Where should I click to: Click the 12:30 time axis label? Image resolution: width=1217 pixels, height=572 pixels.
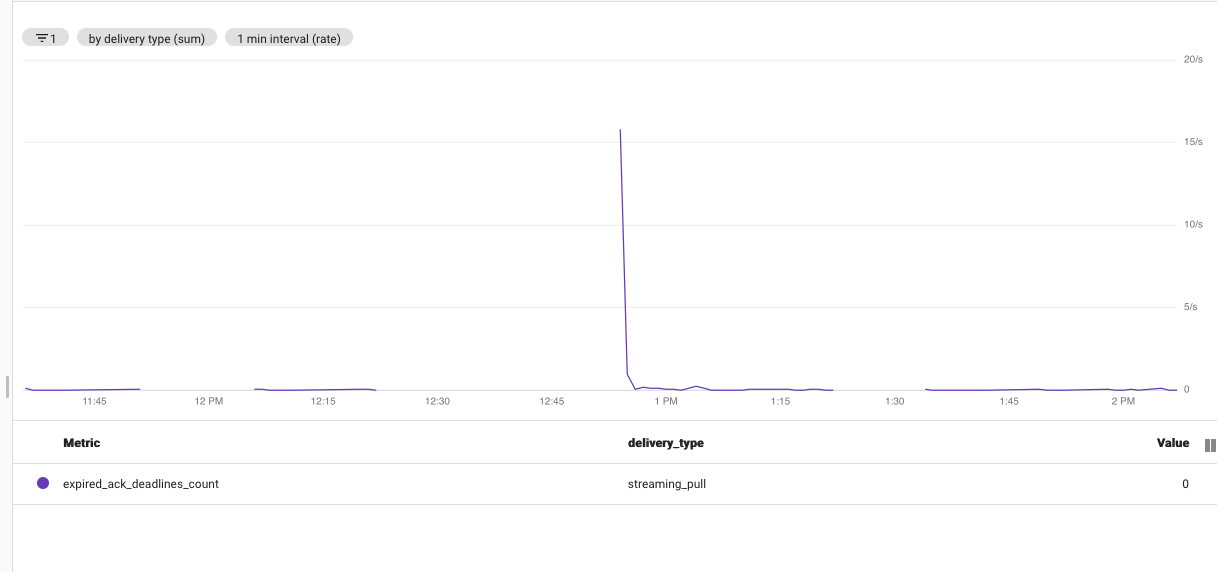point(437,401)
